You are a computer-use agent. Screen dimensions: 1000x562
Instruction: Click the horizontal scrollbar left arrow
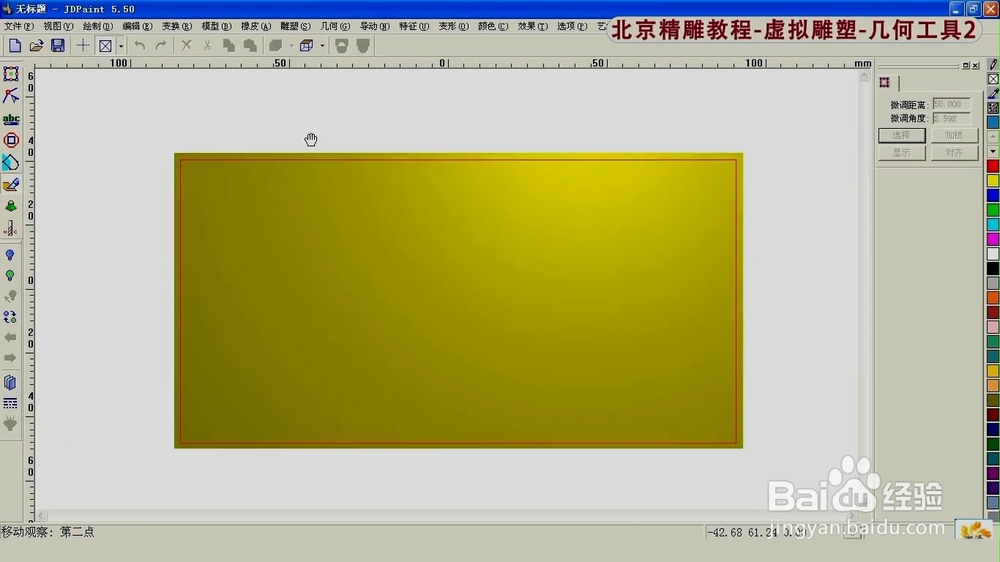(x=41, y=515)
